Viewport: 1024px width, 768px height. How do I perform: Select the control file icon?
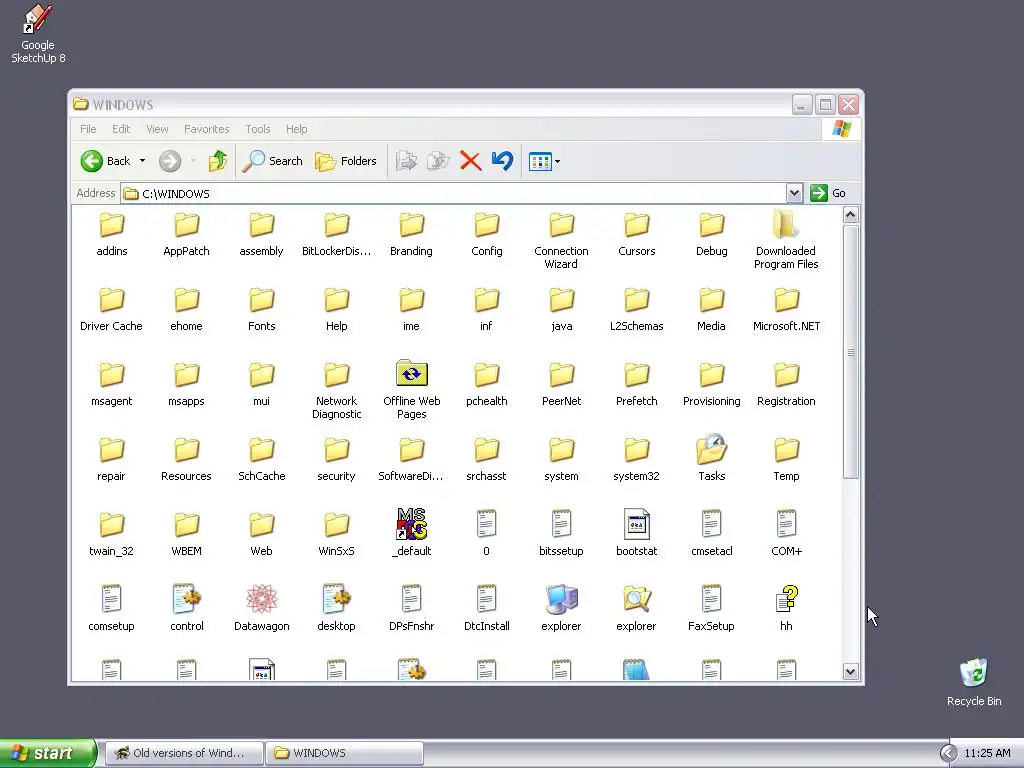click(187, 598)
